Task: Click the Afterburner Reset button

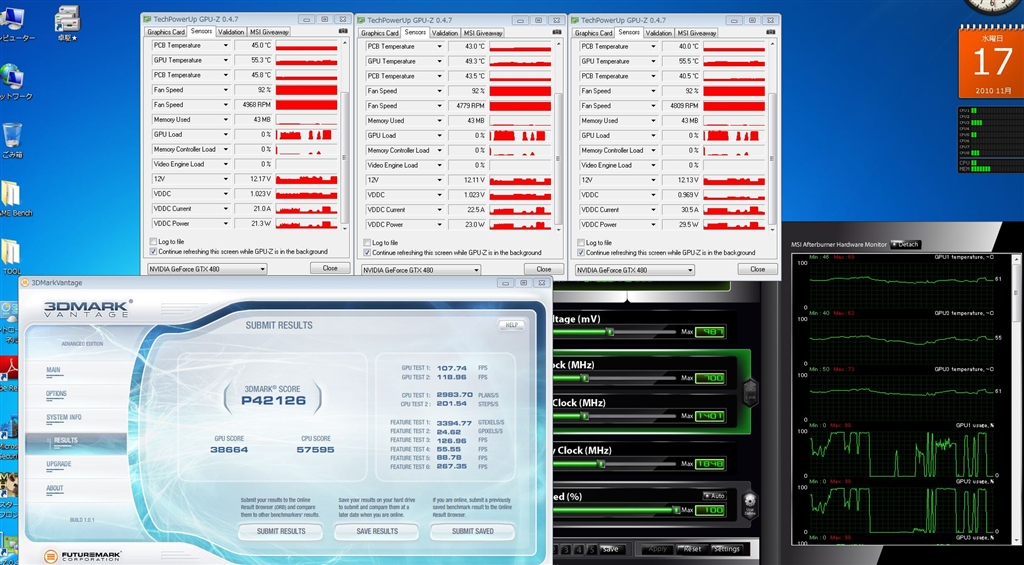Action: (x=692, y=549)
